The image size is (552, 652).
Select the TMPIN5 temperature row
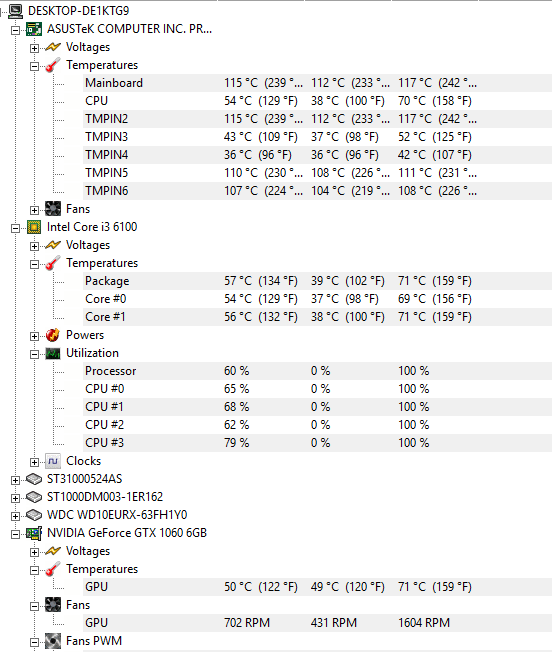[318, 173]
